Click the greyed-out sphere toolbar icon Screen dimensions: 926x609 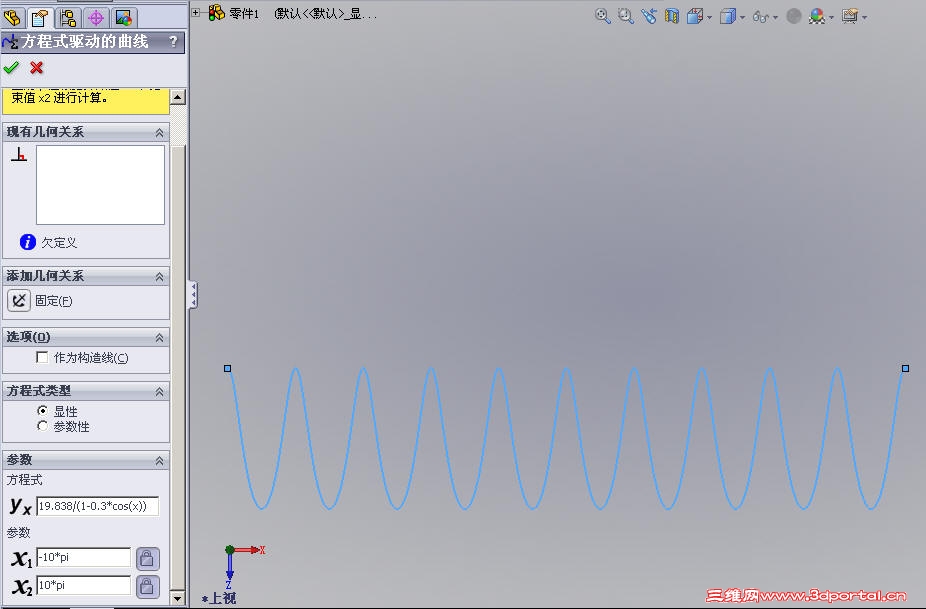[794, 16]
